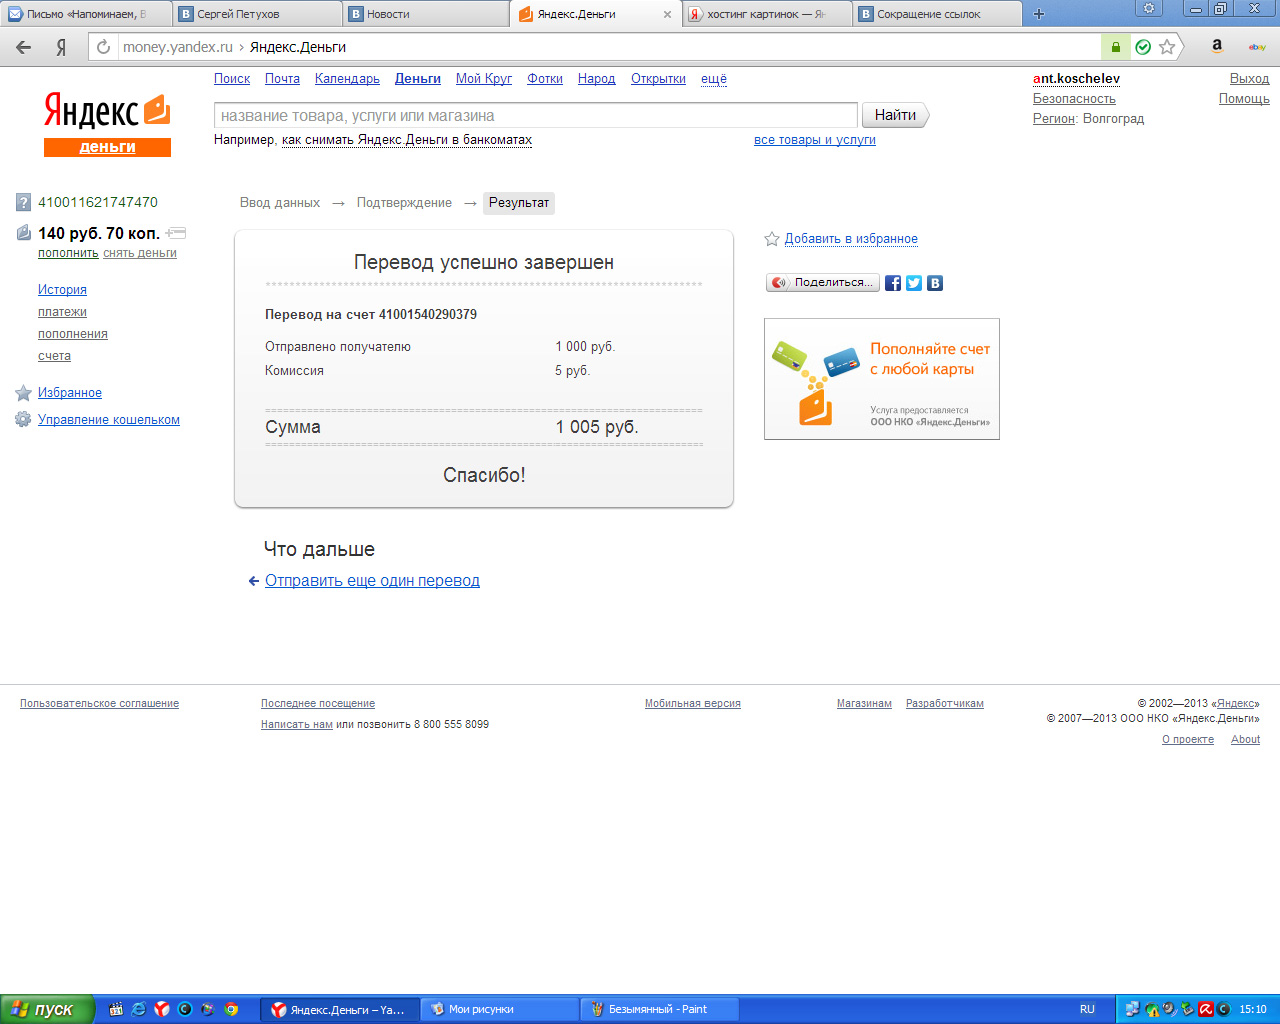Open the Поделиться share dropdown
Image resolution: width=1280 pixels, height=1024 pixels.
click(823, 283)
